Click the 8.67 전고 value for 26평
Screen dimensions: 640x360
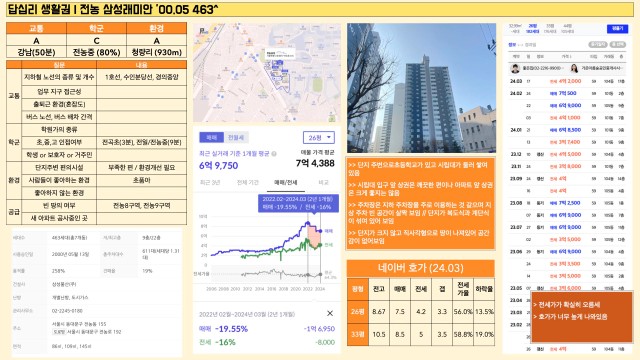379,311
